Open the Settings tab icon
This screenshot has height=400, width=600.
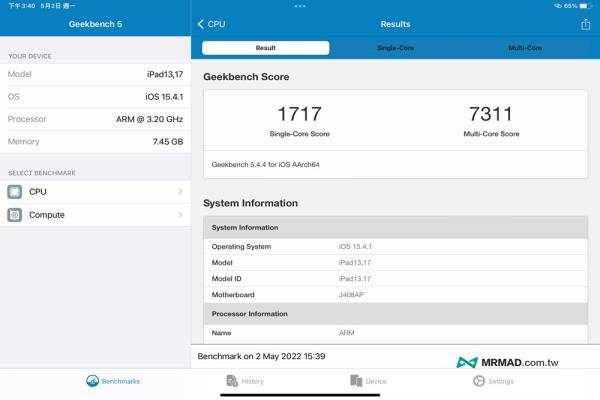coord(479,381)
